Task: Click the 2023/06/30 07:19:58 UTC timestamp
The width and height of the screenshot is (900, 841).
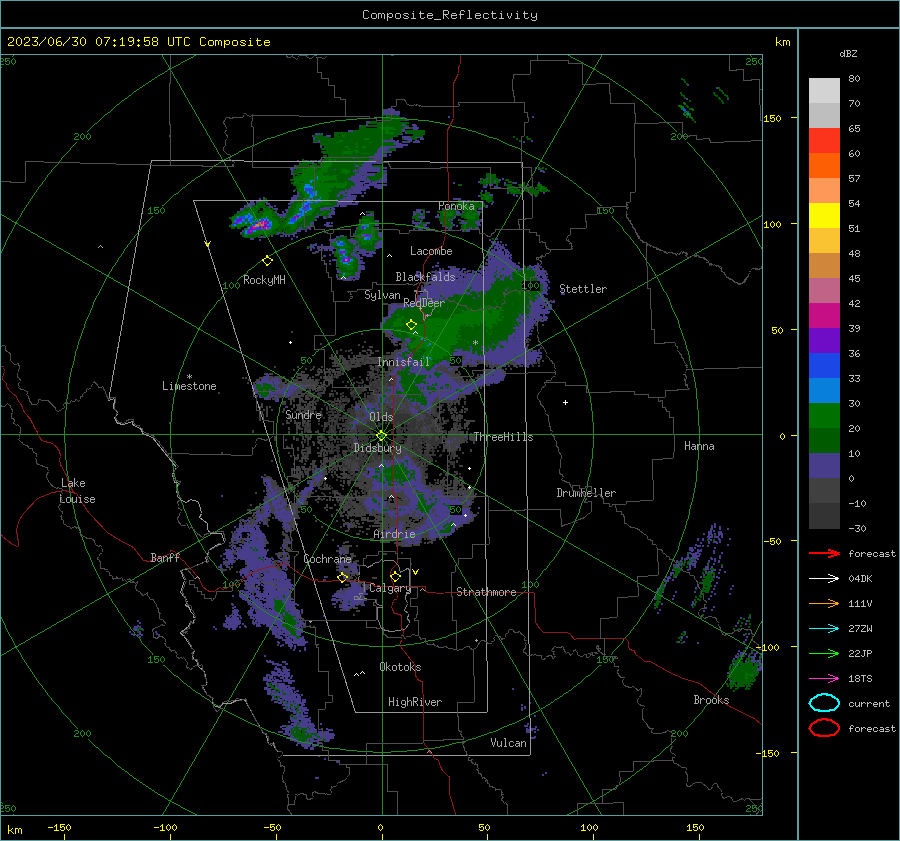Action: 87,42
